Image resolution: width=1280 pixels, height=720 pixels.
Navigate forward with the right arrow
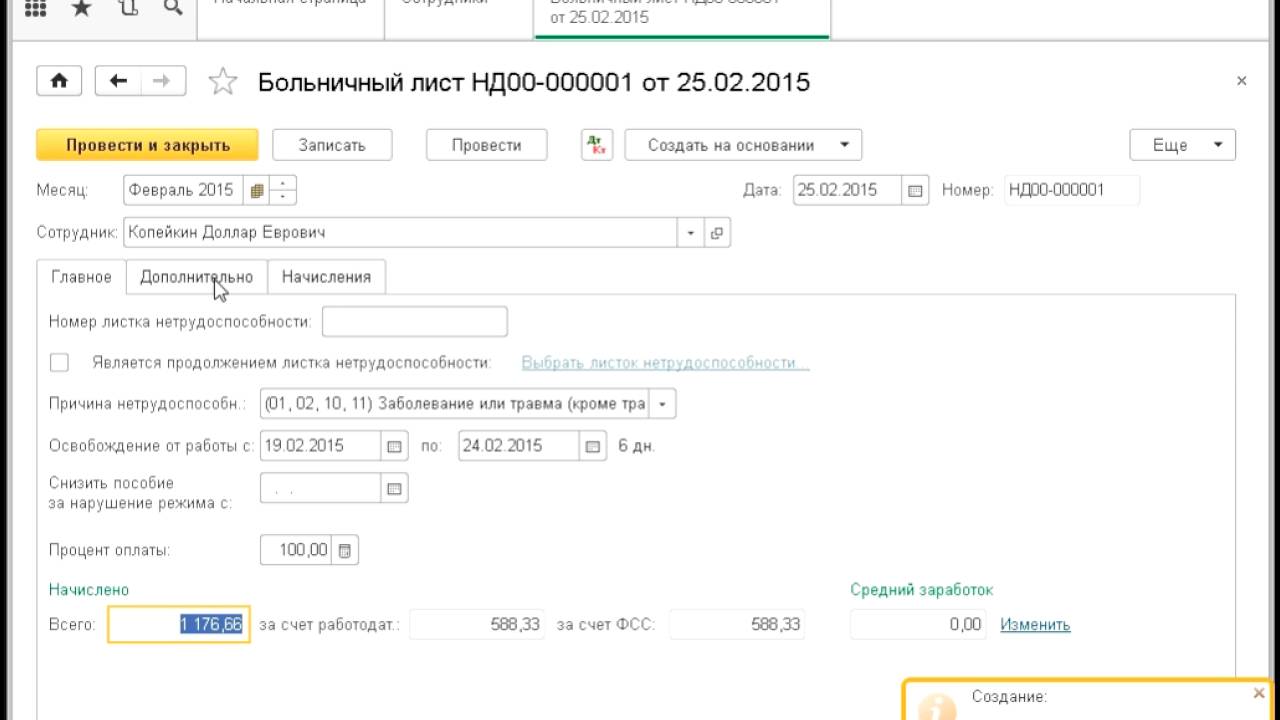click(x=163, y=81)
